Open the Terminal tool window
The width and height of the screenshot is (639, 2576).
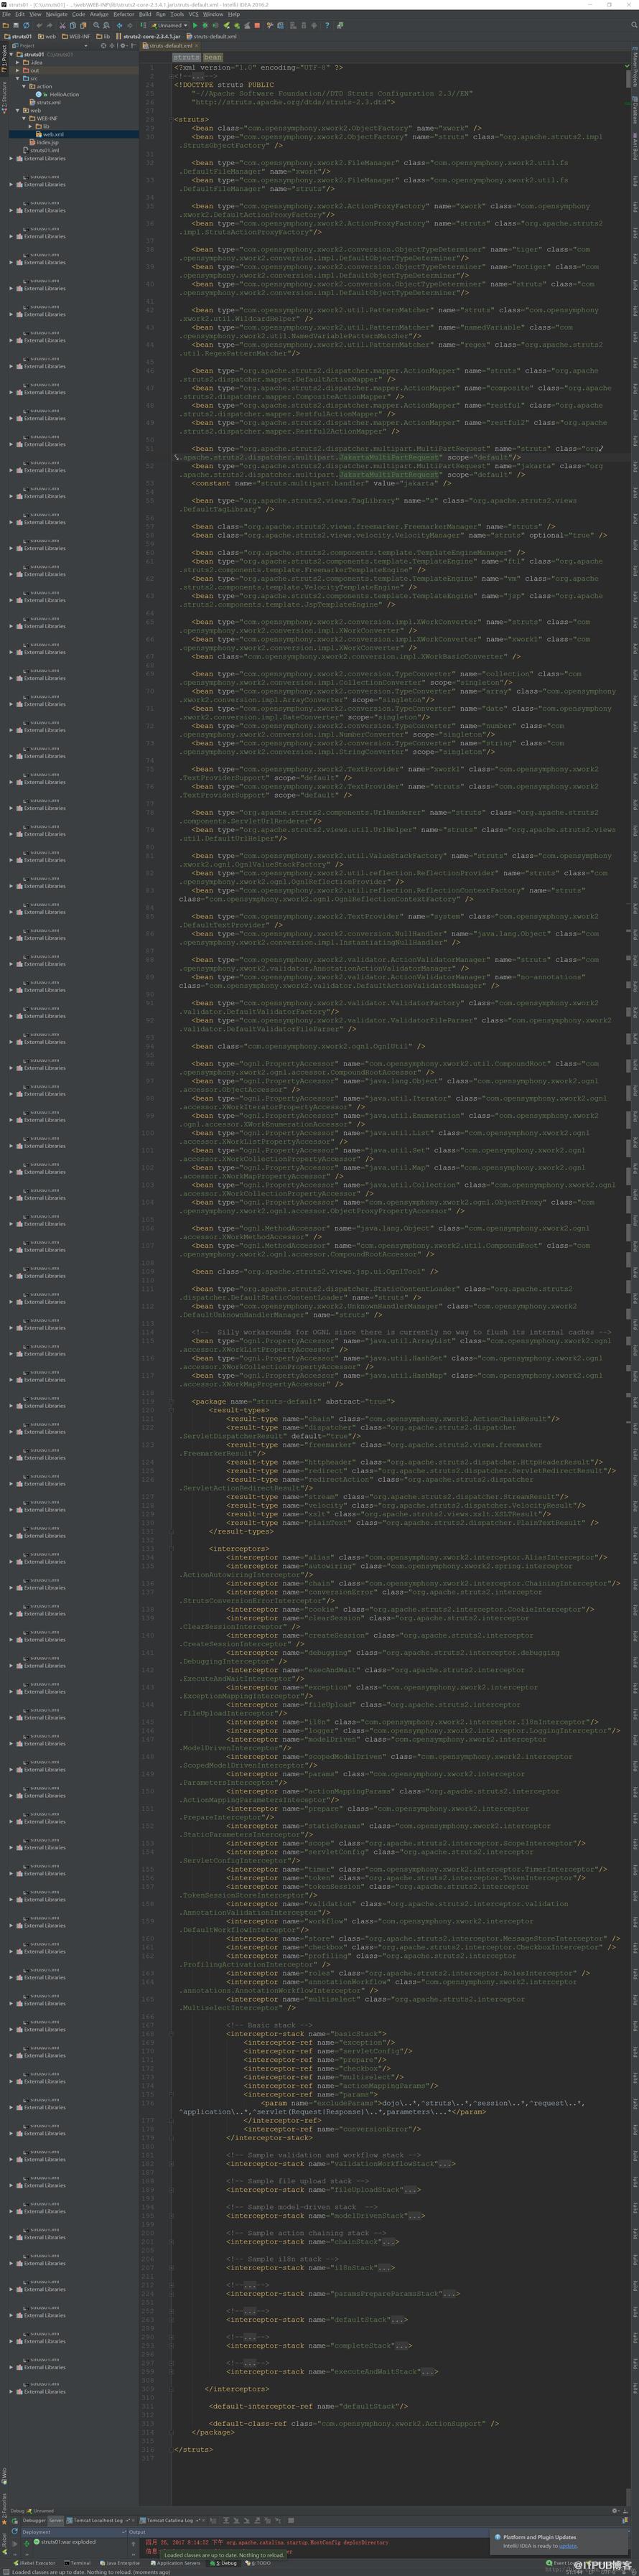78,2563
